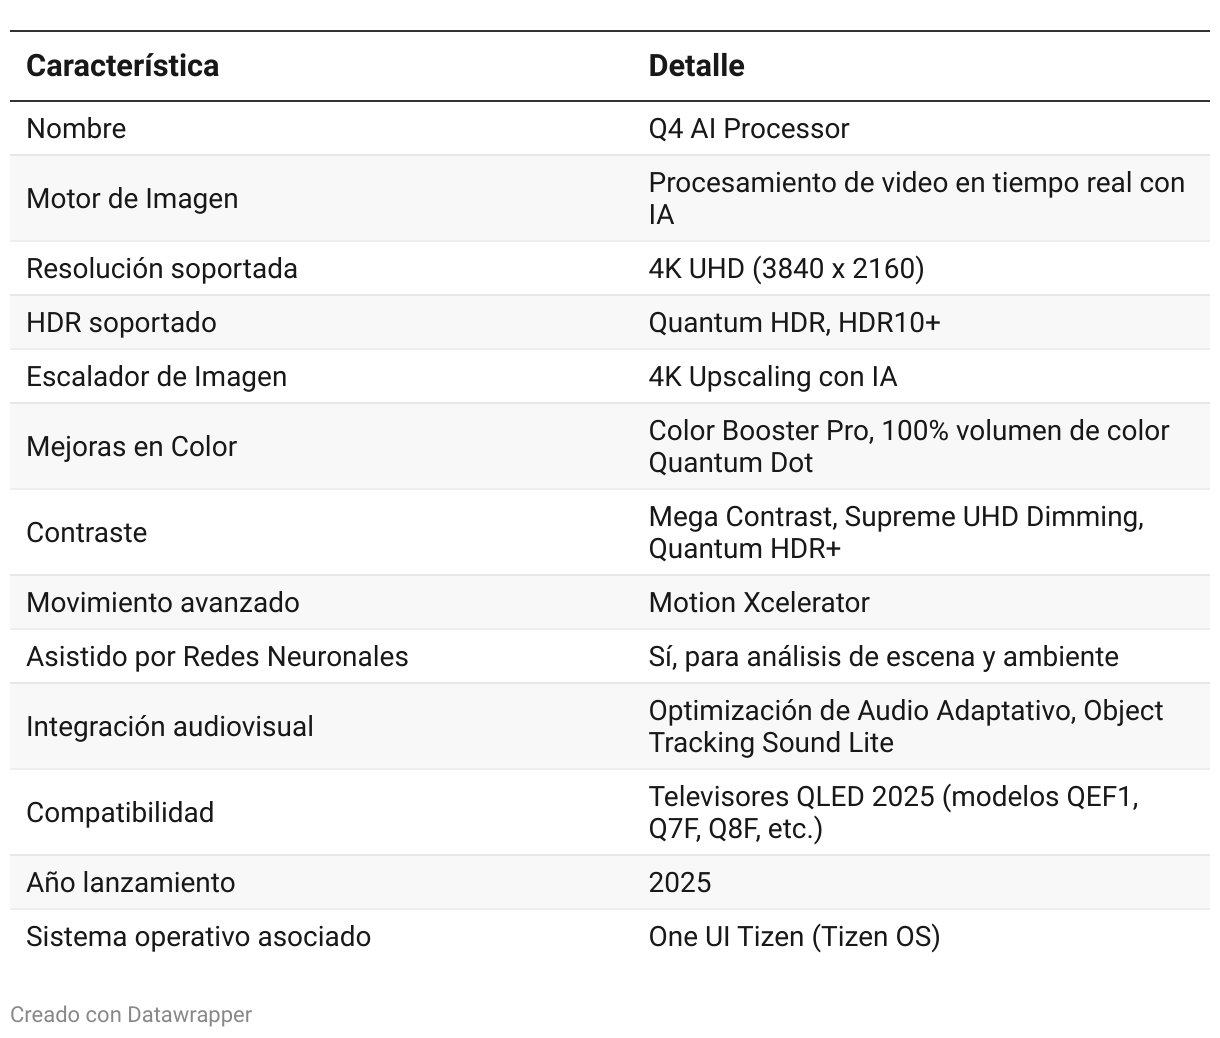Click the Quantum HDR, HDR10+ cell
The height and width of the screenshot is (1038, 1220).
click(x=794, y=323)
